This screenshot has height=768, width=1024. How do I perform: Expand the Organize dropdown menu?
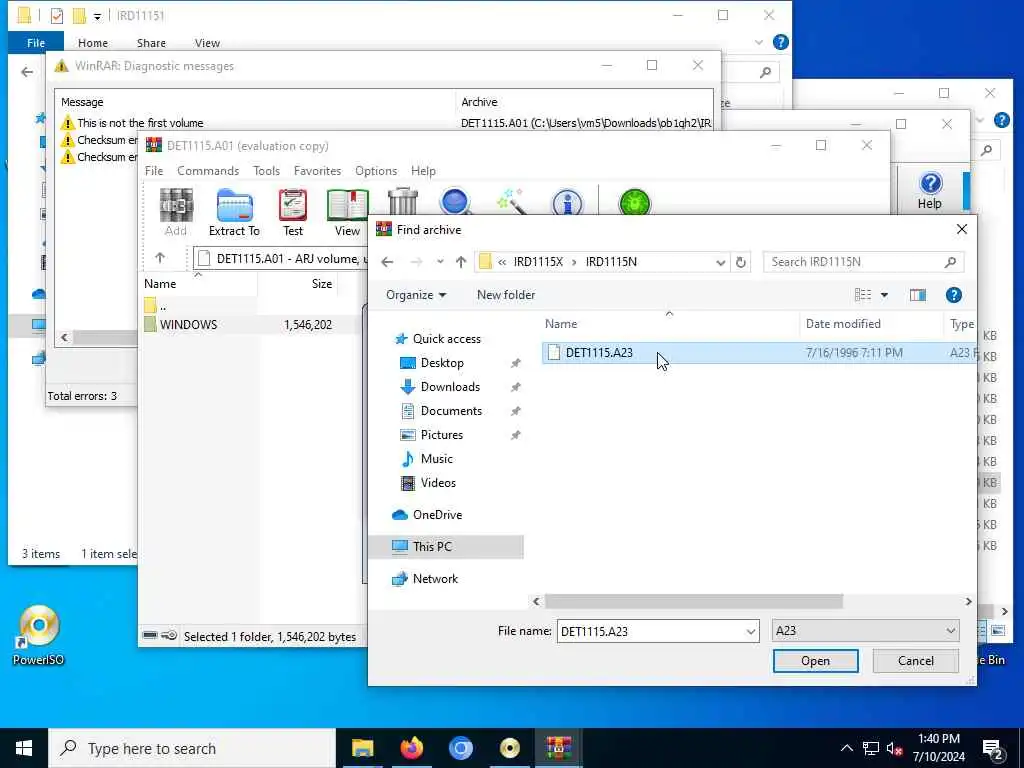tap(416, 295)
